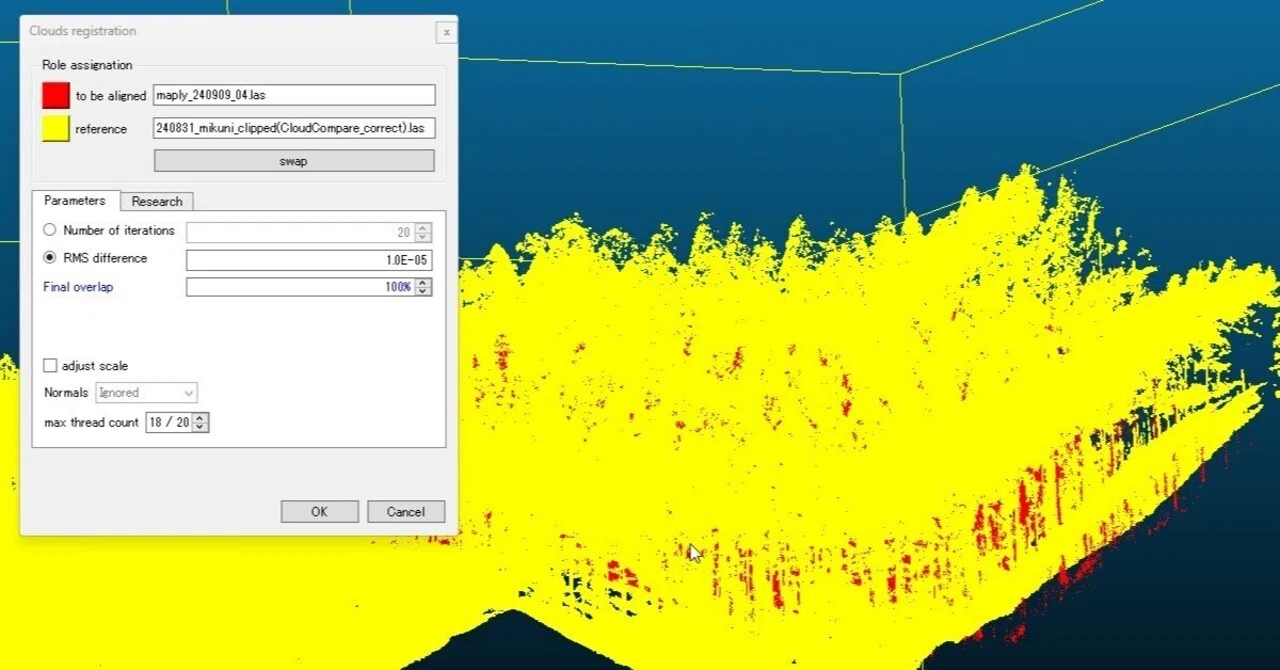Click the 'to be aligned' cloud name field
Image resolution: width=1280 pixels, height=670 pixels.
(x=294, y=95)
